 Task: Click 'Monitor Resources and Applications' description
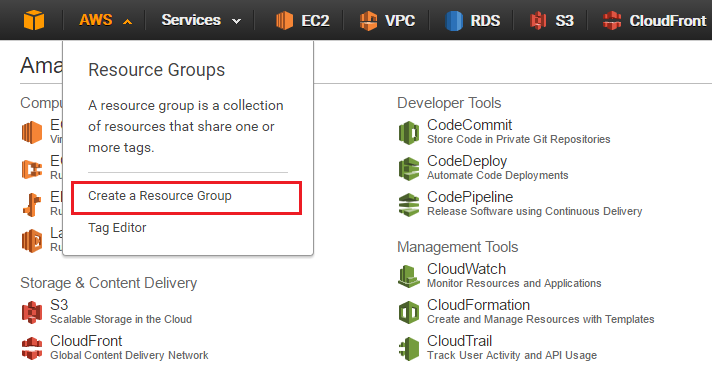coord(514,283)
